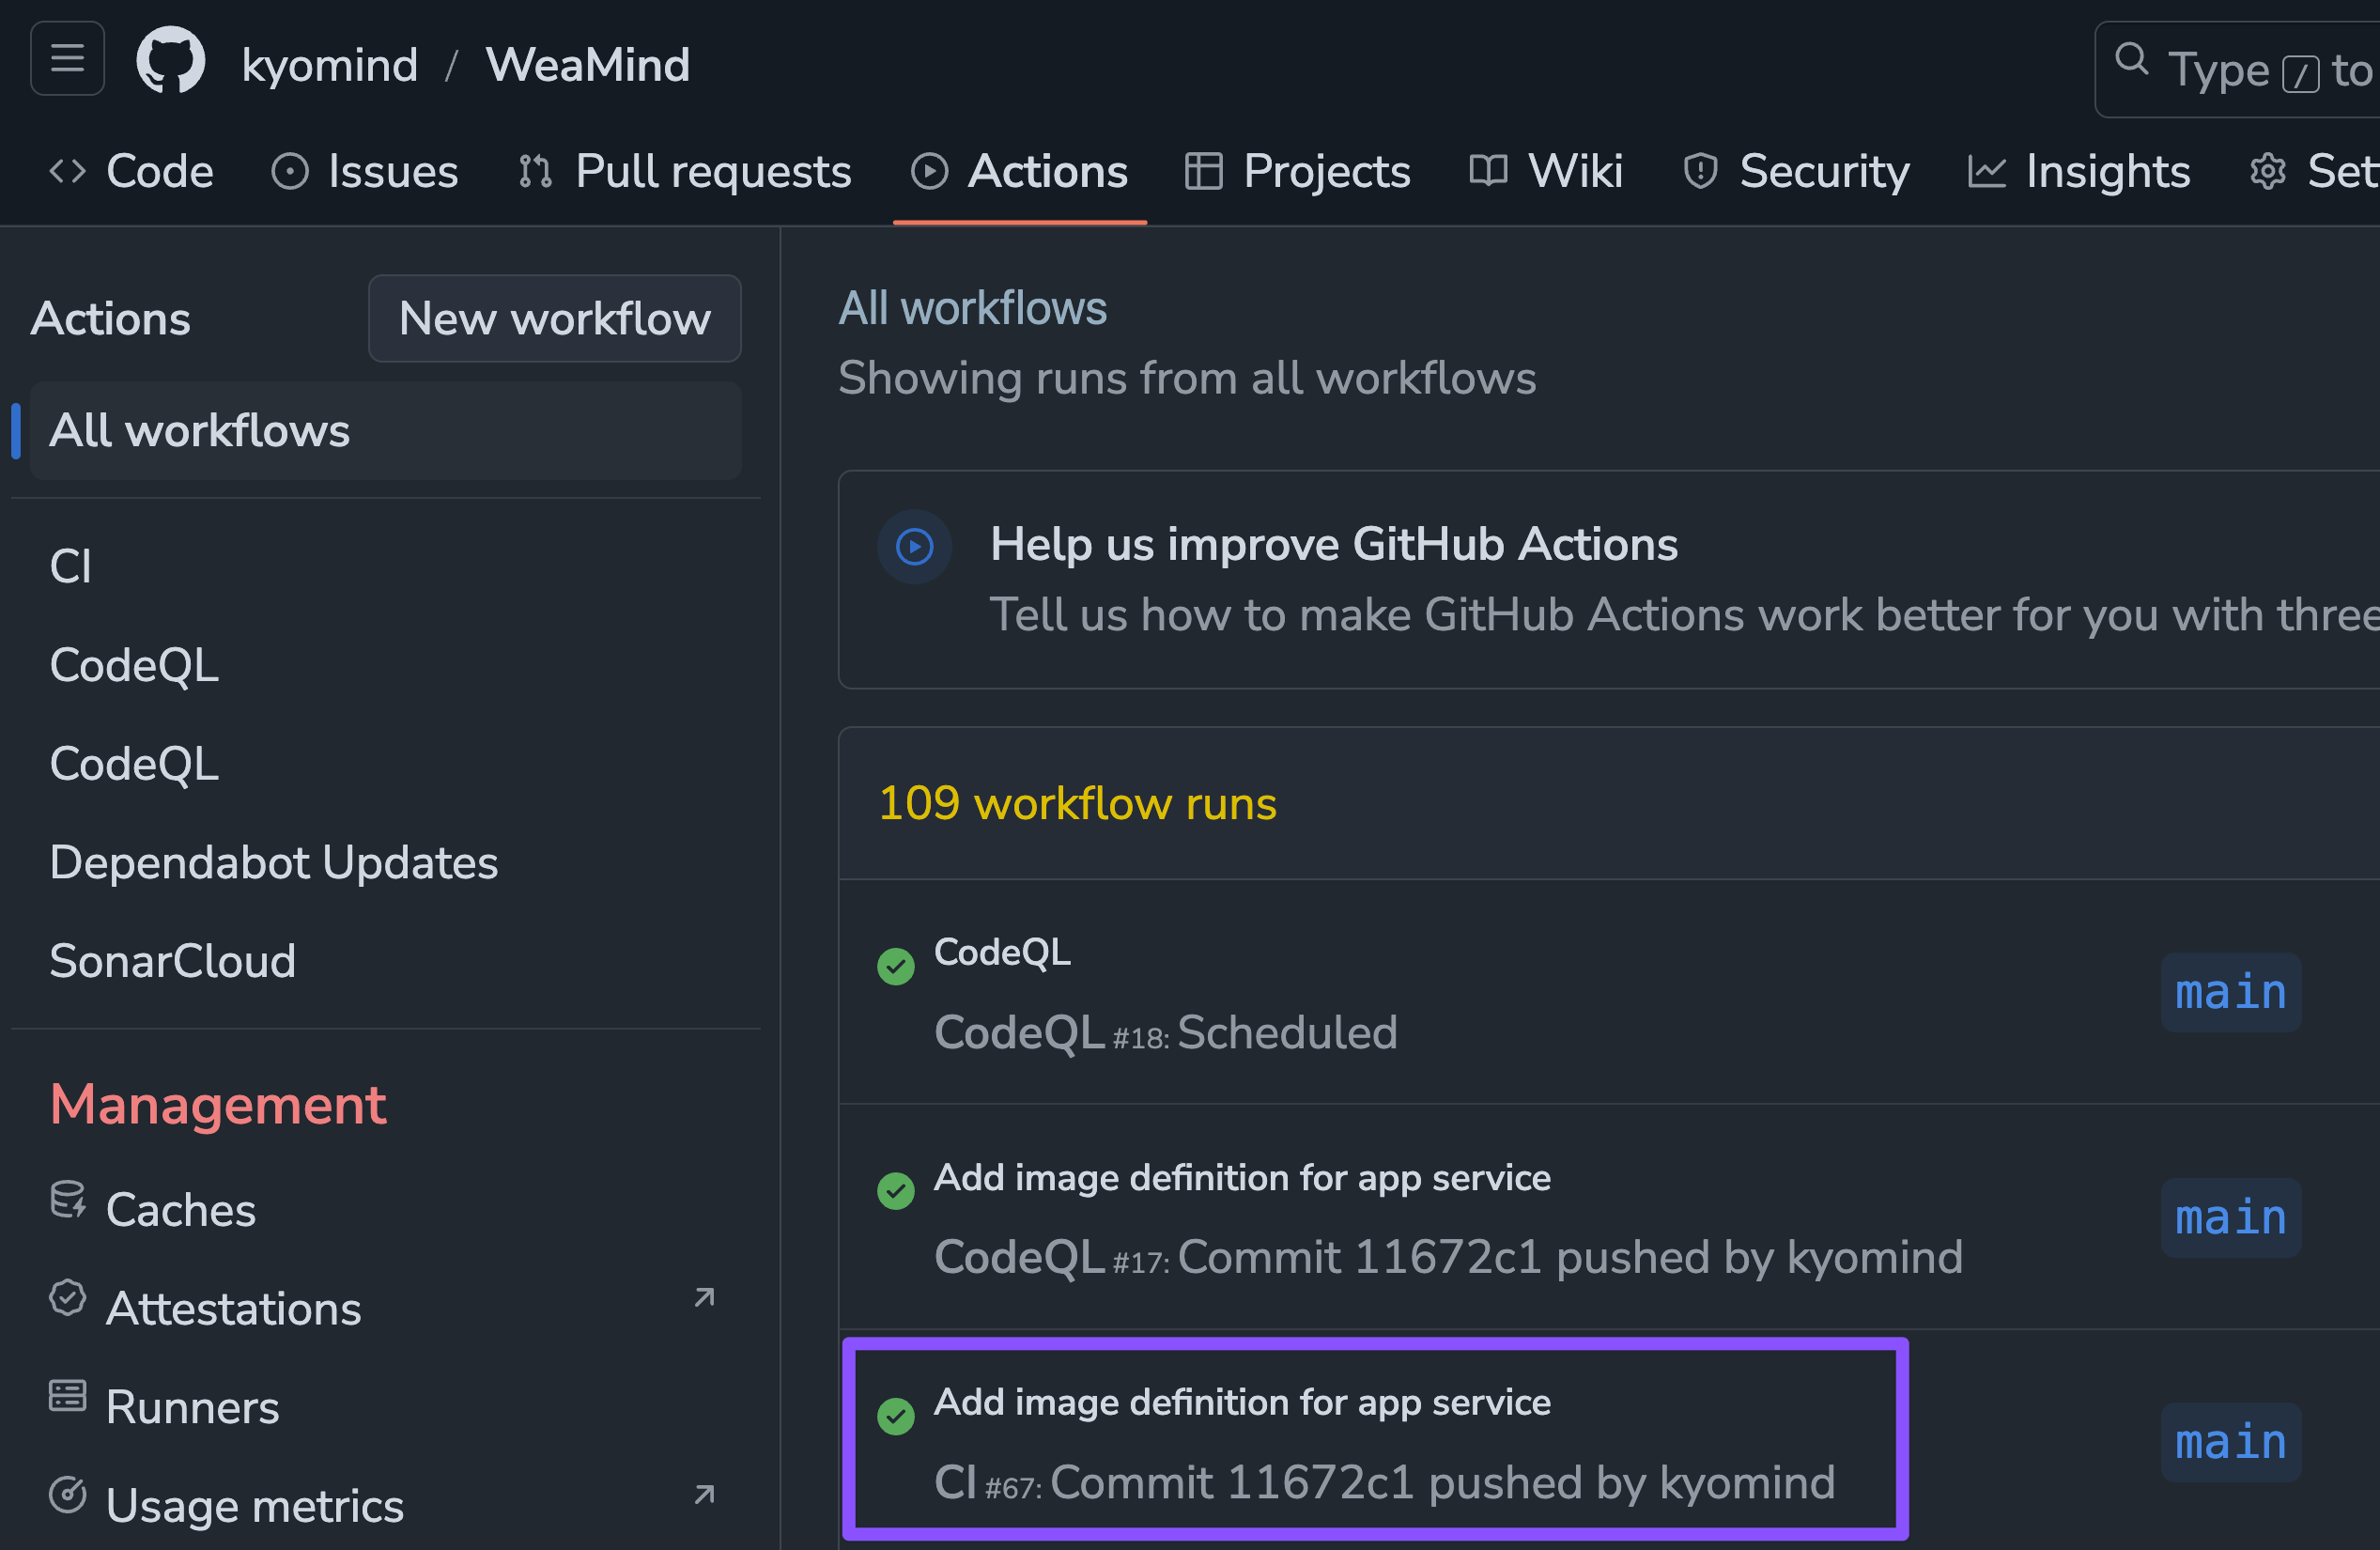Click the 'All workflows' page heading
The height and width of the screenshot is (1550, 2380).
[x=973, y=308]
